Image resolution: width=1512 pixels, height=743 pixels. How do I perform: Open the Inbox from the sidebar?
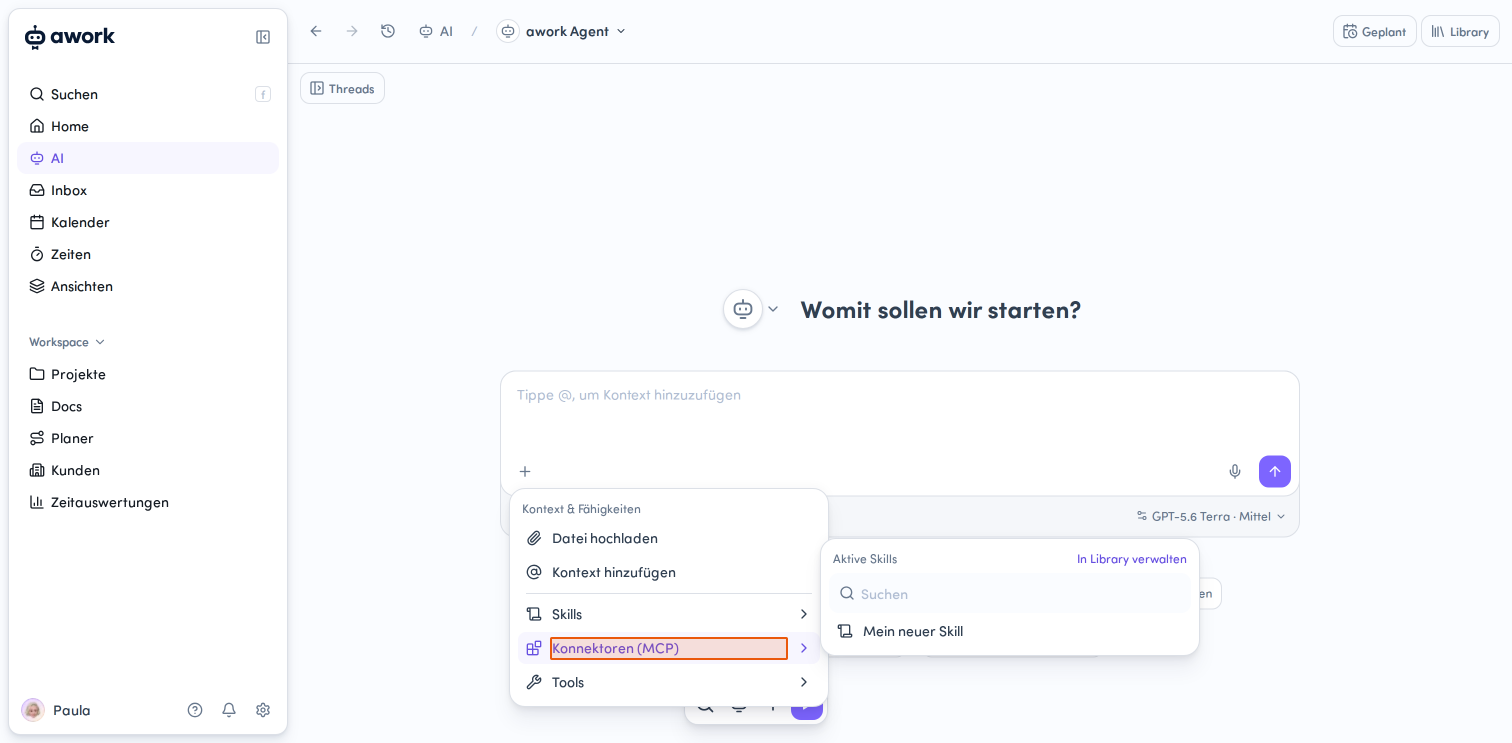(148, 190)
